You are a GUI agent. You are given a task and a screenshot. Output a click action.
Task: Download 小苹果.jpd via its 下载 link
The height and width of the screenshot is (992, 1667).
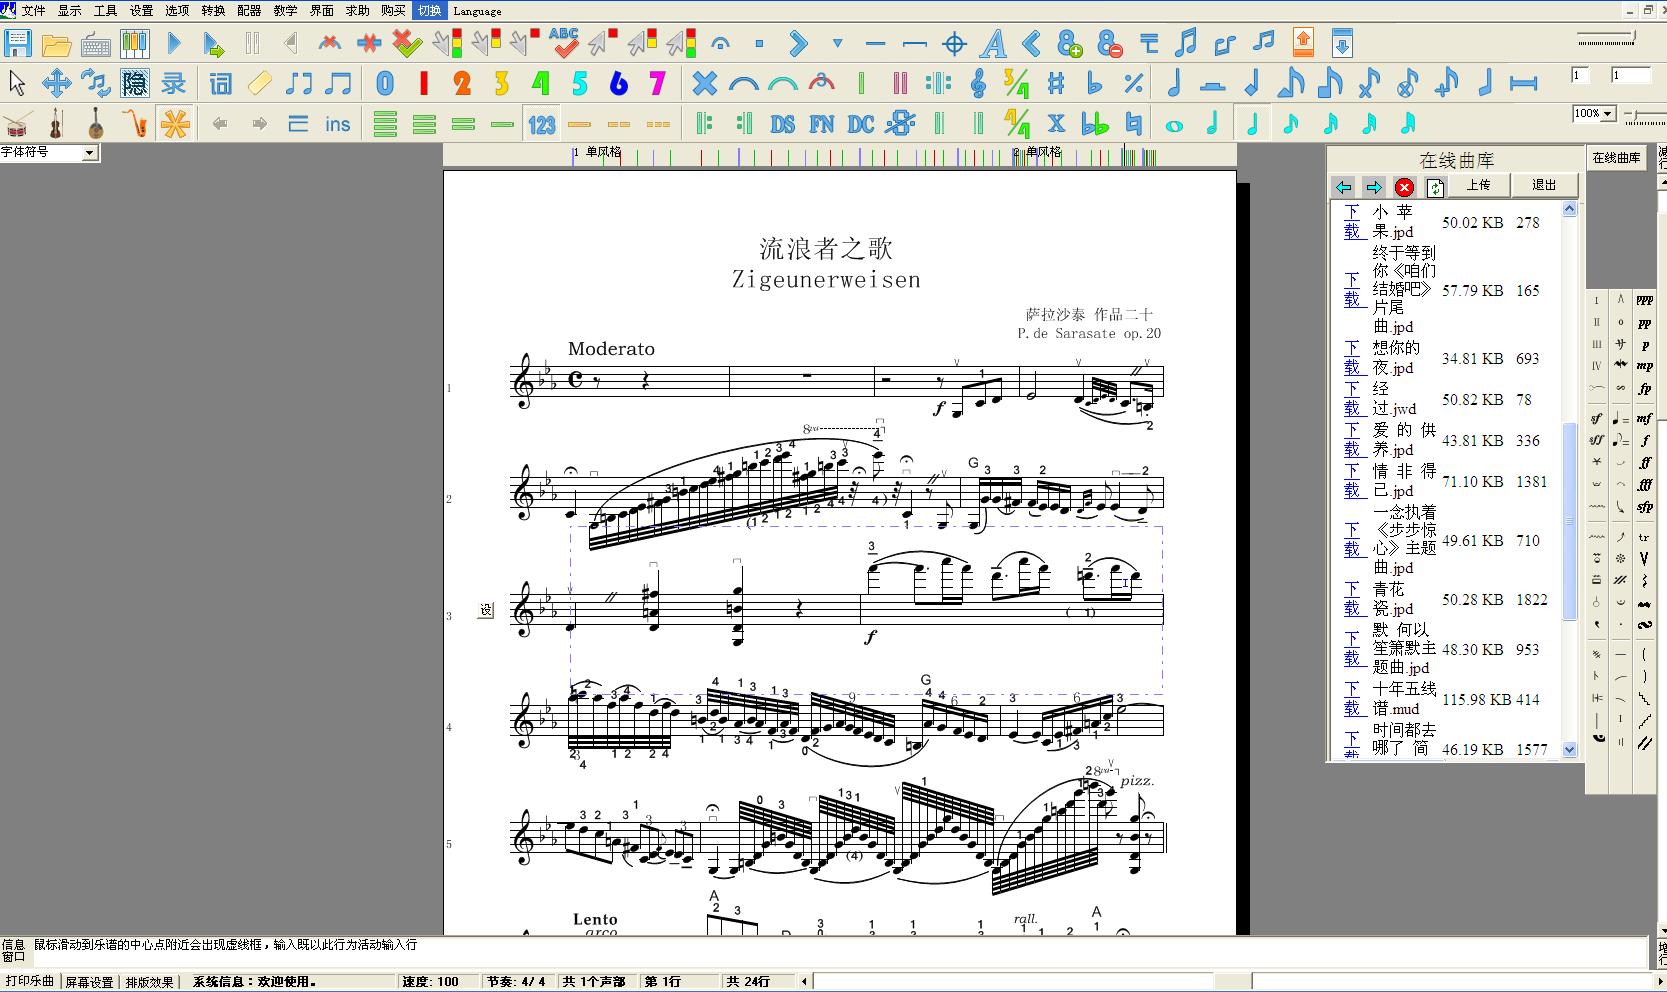(1352, 221)
